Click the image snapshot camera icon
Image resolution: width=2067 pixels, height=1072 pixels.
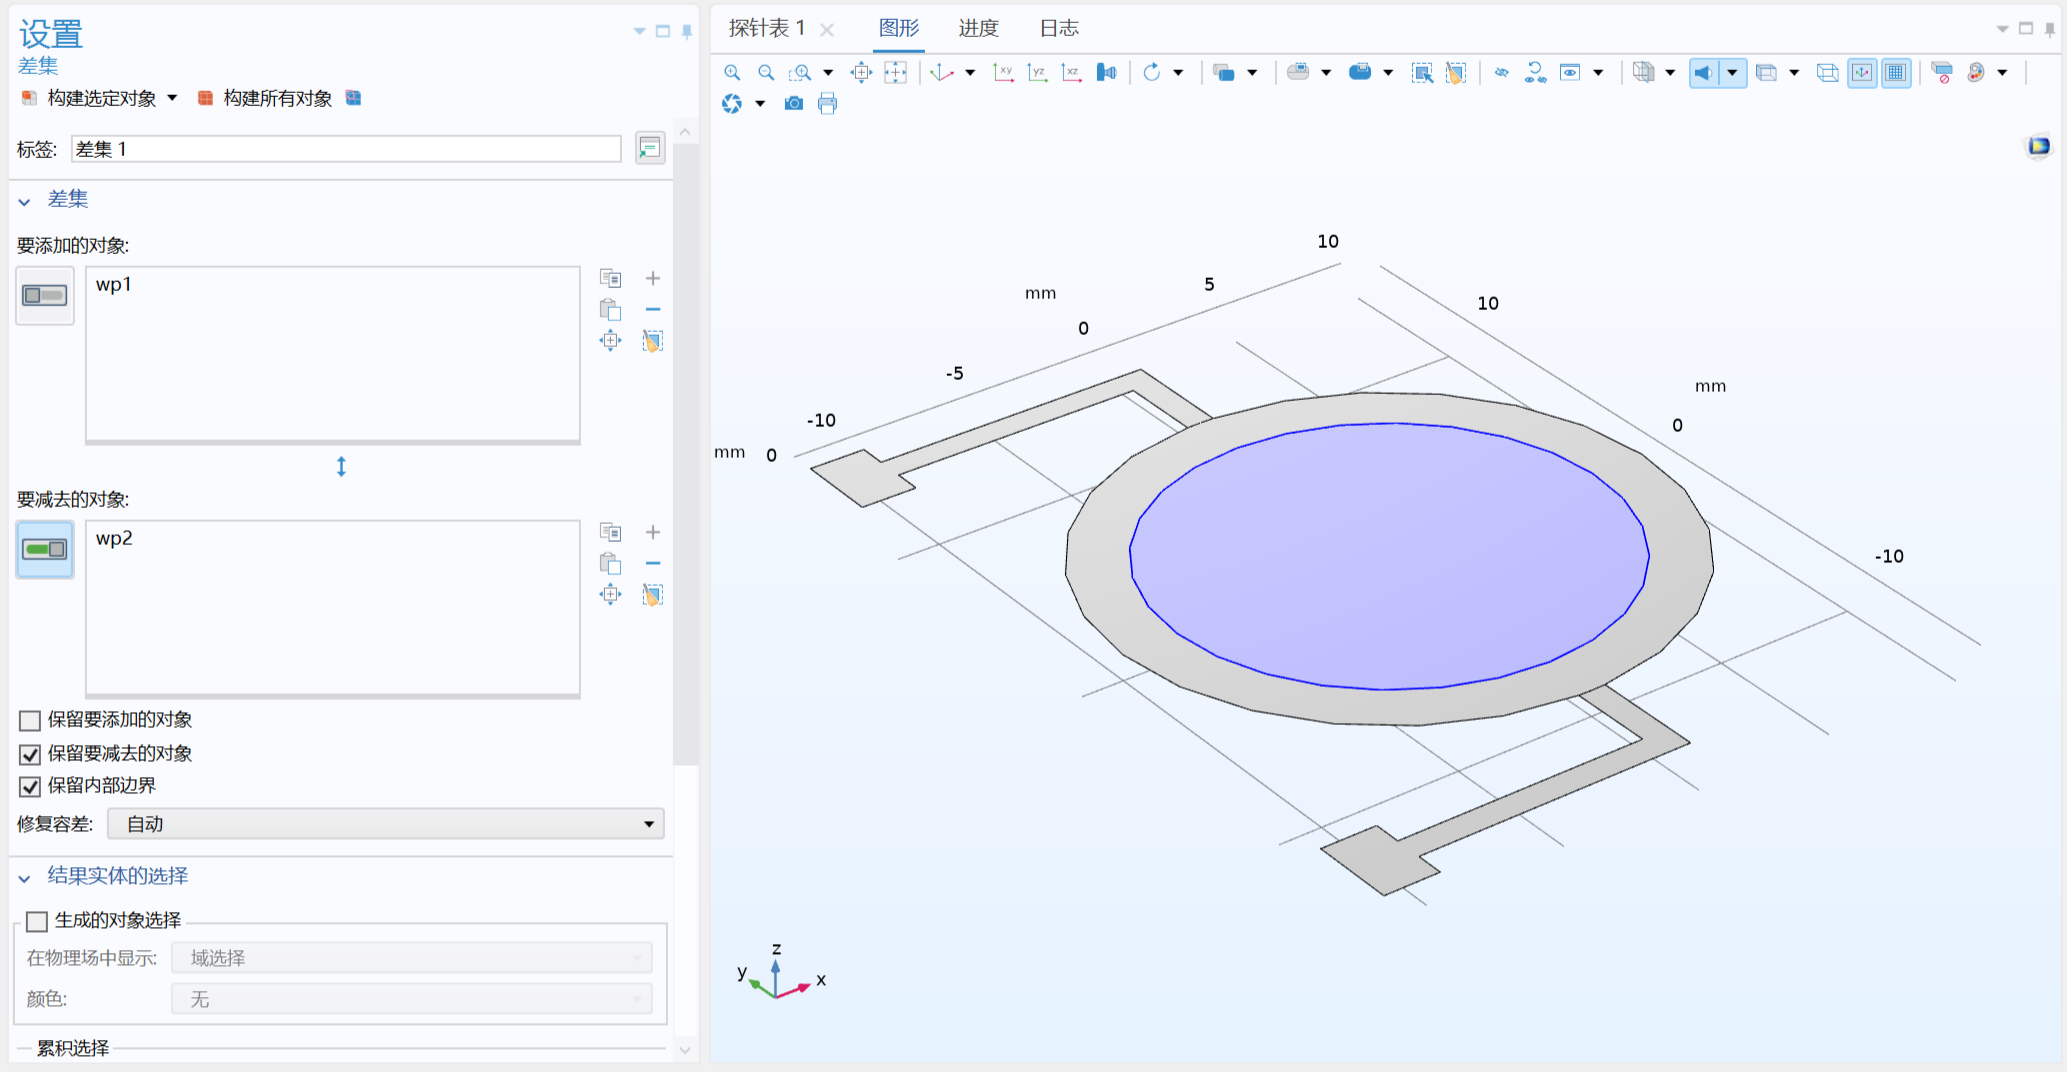(x=794, y=103)
